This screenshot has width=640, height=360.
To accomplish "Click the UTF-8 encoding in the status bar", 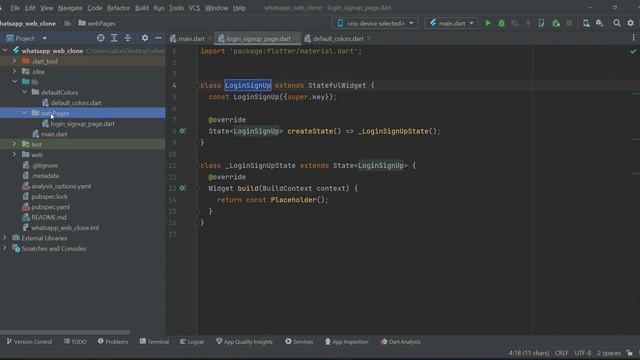I will 582,353.
